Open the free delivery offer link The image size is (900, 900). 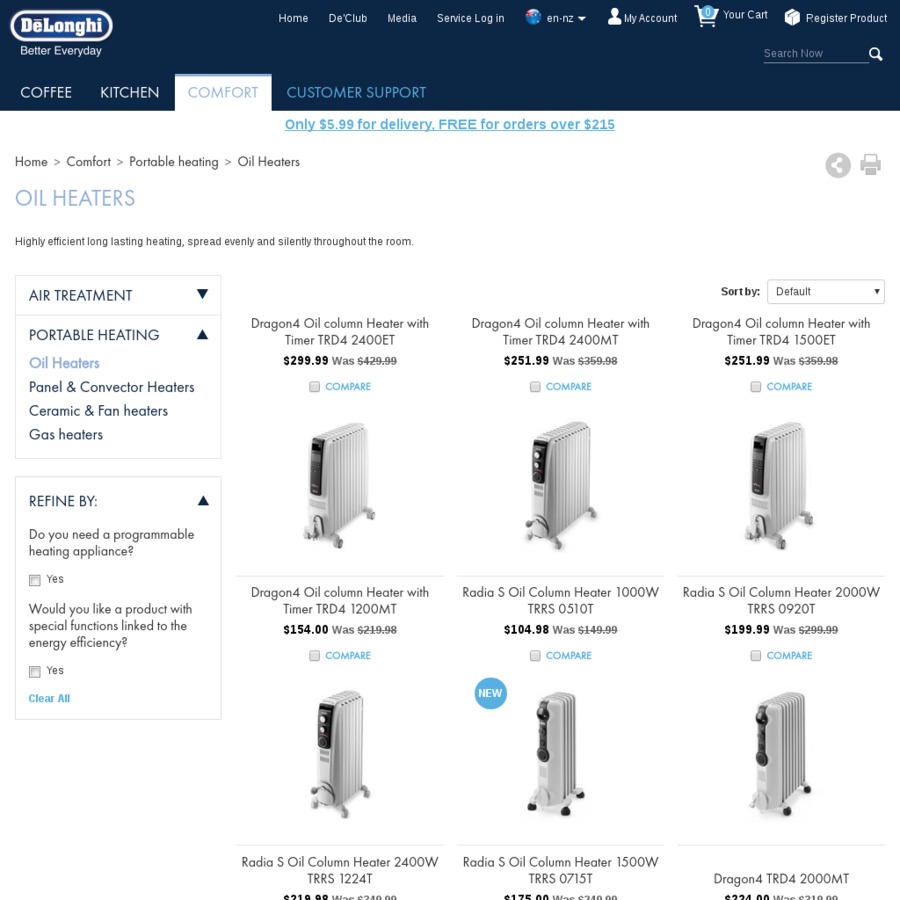(449, 124)
